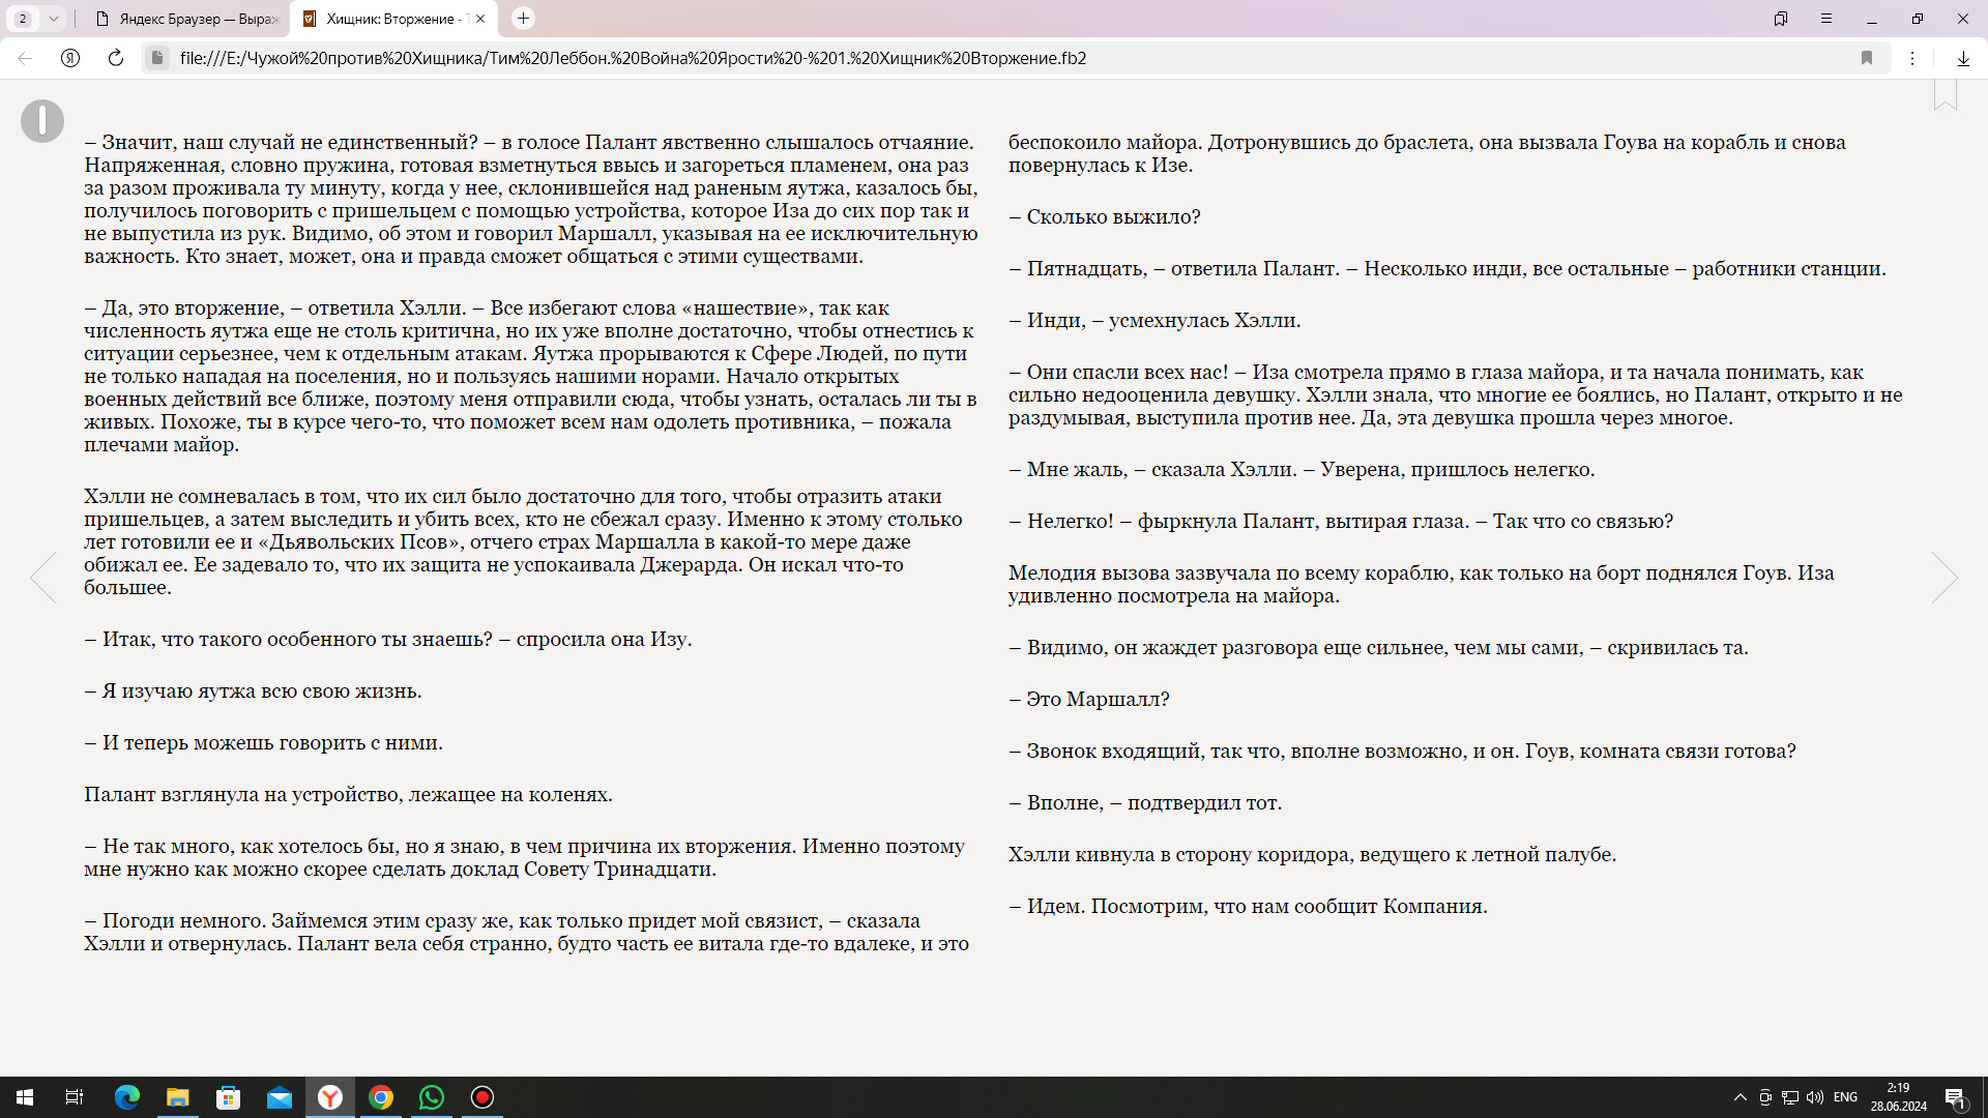Screen dimensions: 1988x1118
Task: Open the volume control in system tray
Action: [x=1815, y=1097]
